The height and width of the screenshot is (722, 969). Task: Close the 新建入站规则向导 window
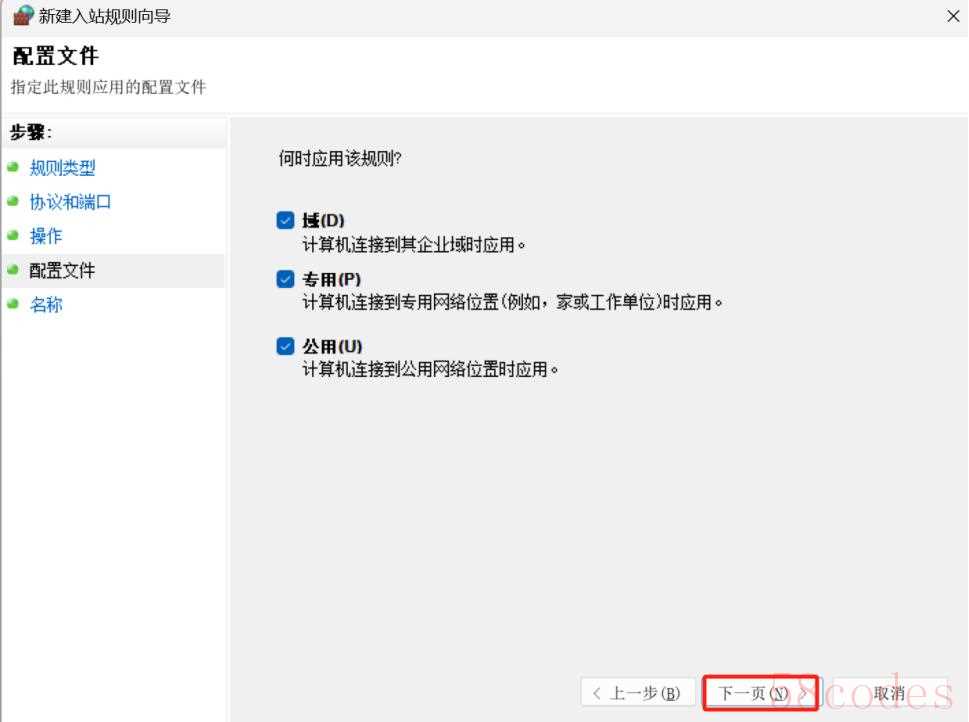tap(953, 15)
